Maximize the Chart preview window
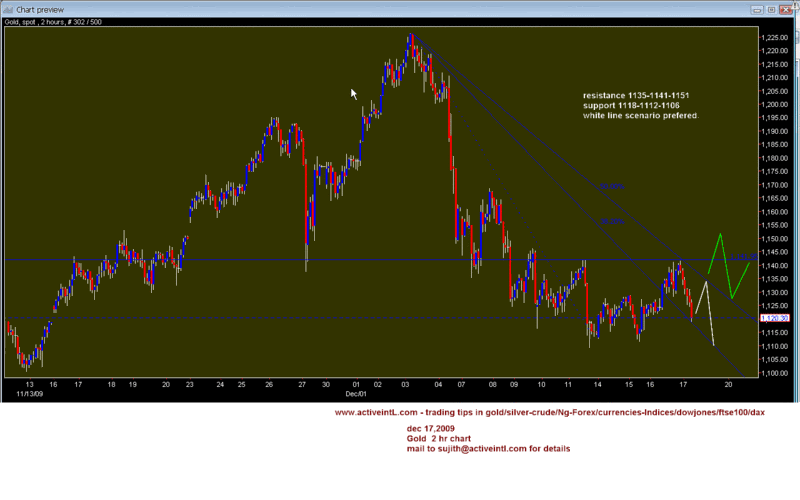The image size is (800, 500). pyautogui.click(x=771, y=10)
